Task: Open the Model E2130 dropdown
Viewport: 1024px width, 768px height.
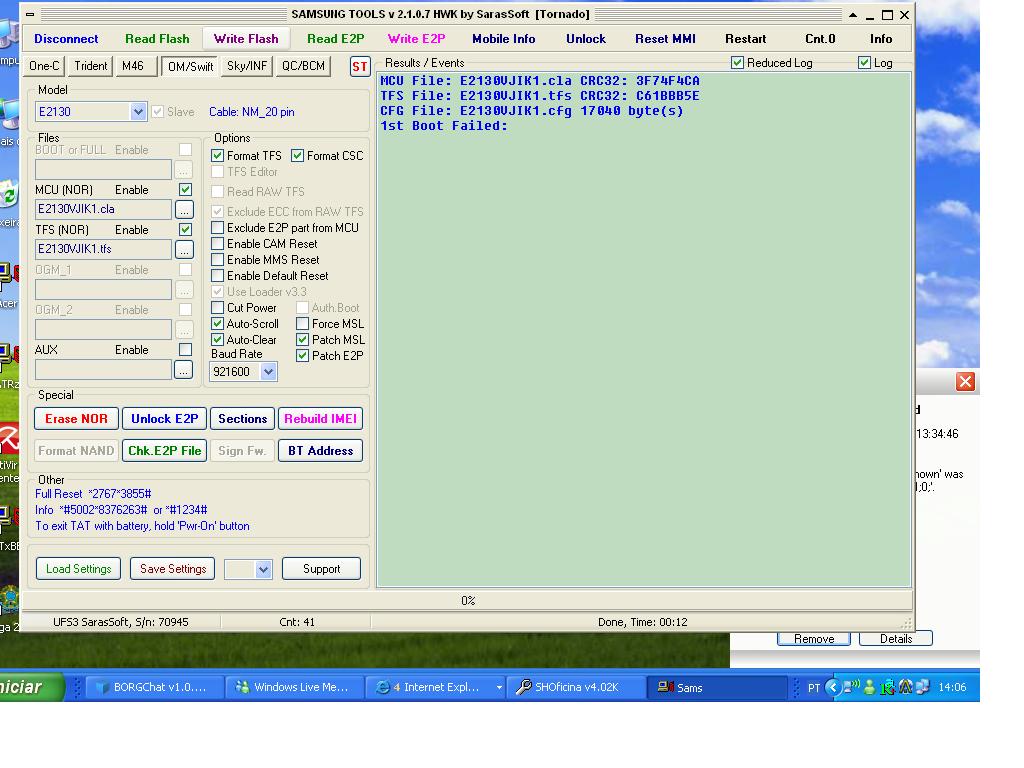Action: (138, 112)
